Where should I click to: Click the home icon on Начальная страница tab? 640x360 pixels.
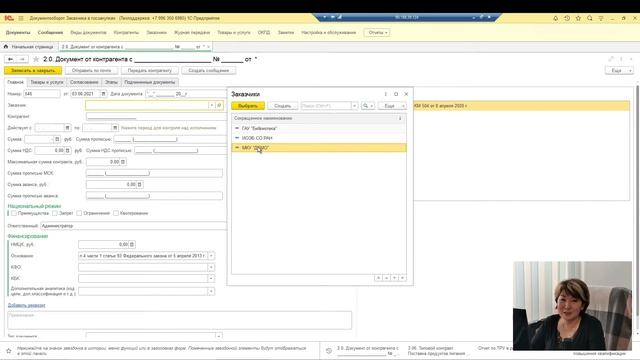click(x=6, y=47)
